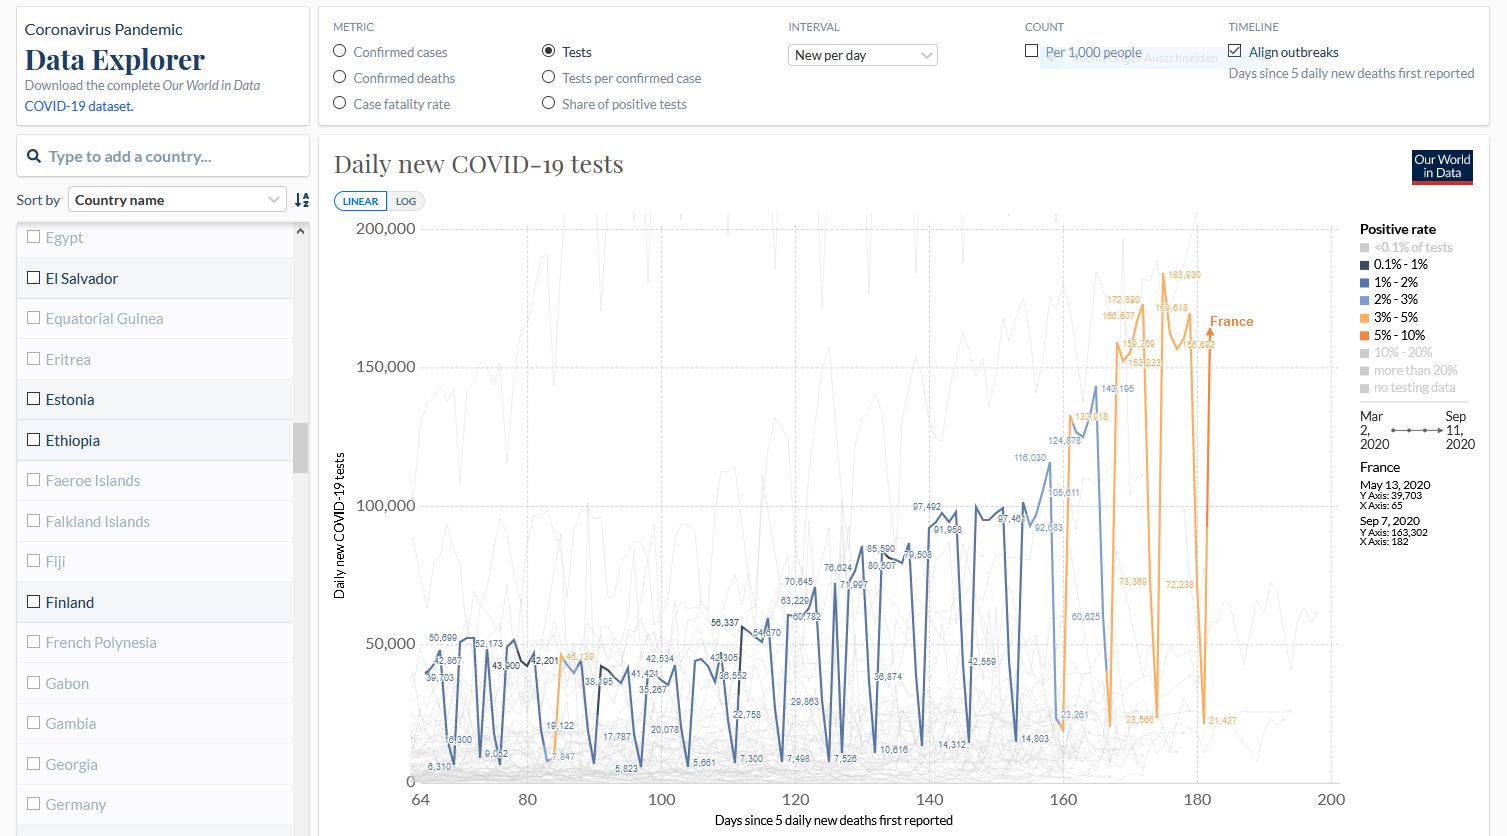Click the France line label
Viewport: 1507px width, 836px height.
tap(1231, 322)
